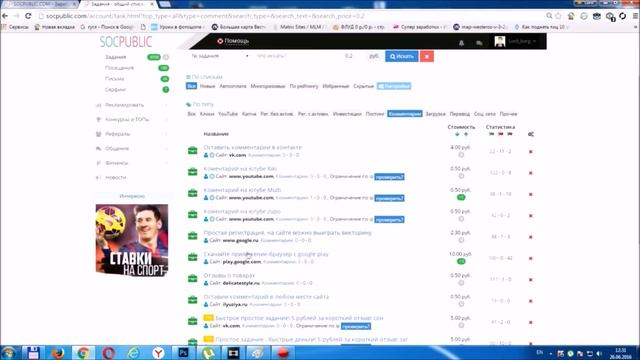Screen dimensions: 640x360
Task: Click briefcase icon for ilyuziya.ru task
Action: [x=193, y=300]
